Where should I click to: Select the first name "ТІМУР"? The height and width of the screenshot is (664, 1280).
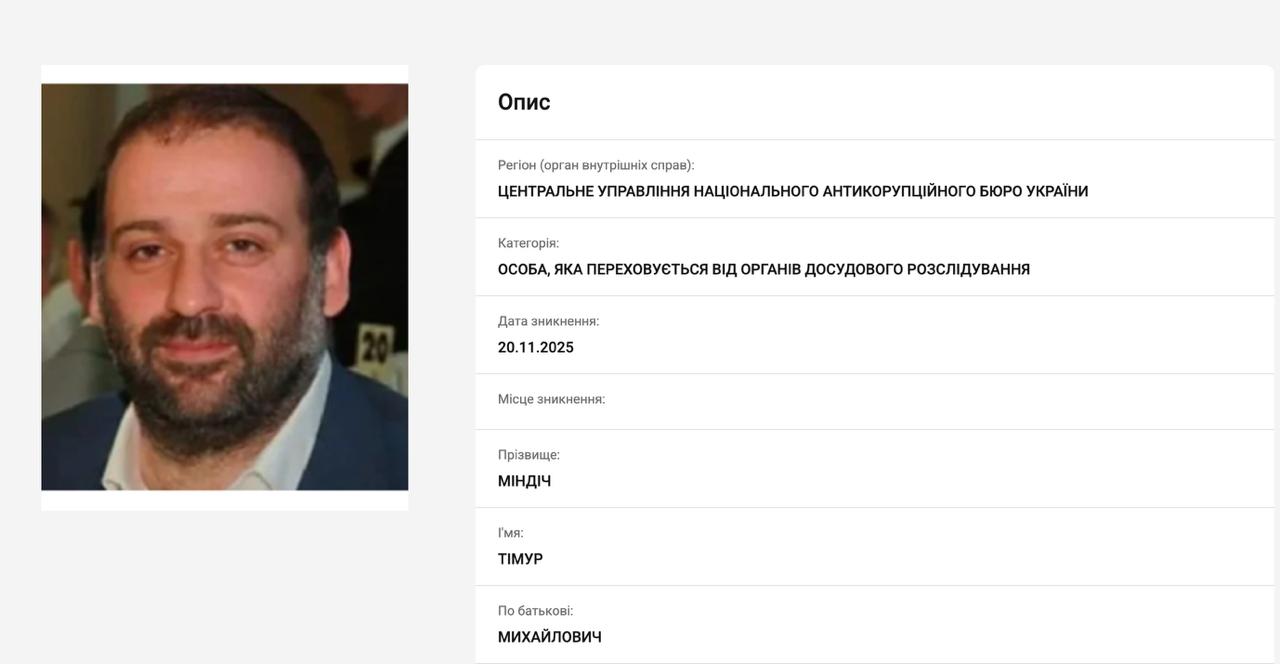click(521, 559)
